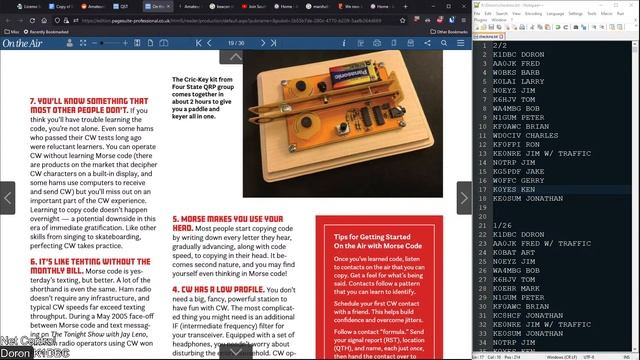This screenshot has height=360, width=640.
Task: Open the Notepad++ Settings menu
Action: point(576,13)
